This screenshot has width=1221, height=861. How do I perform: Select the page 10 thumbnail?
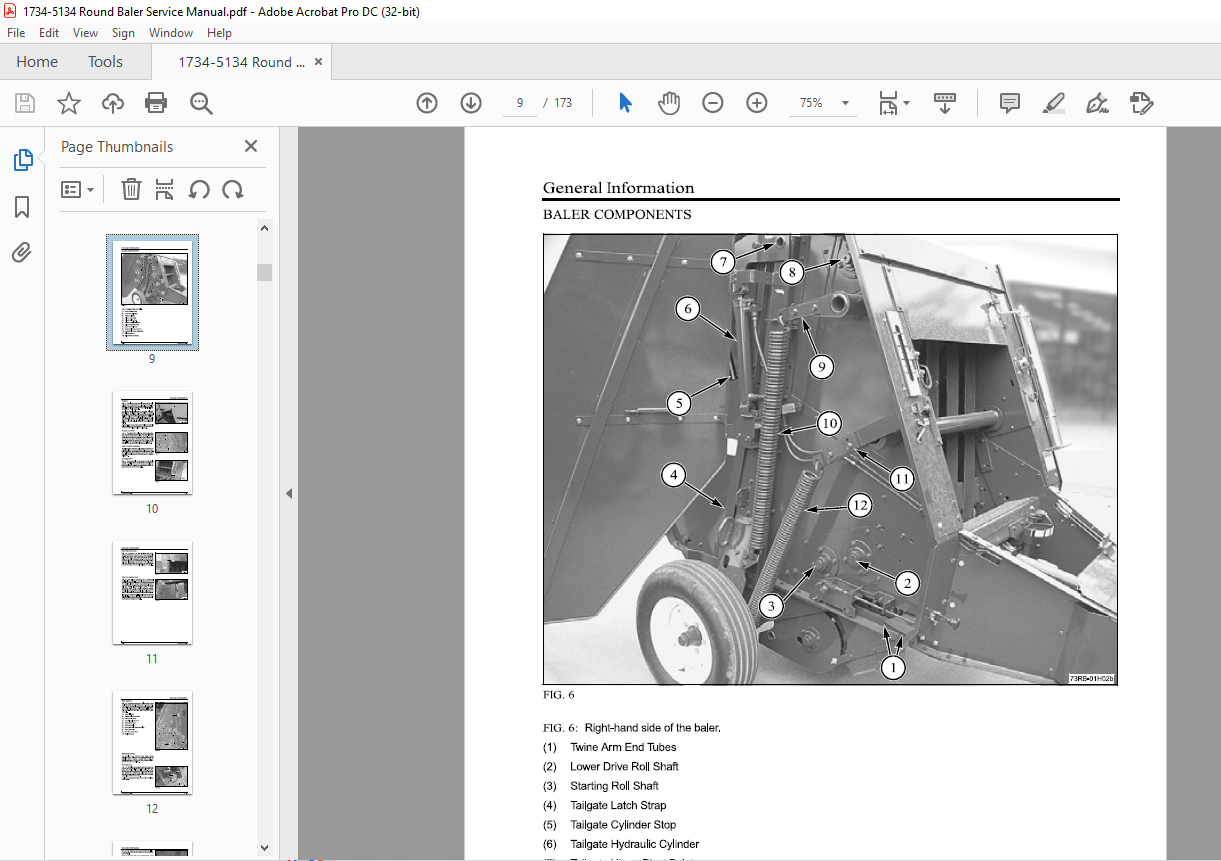tap(152, 443)
